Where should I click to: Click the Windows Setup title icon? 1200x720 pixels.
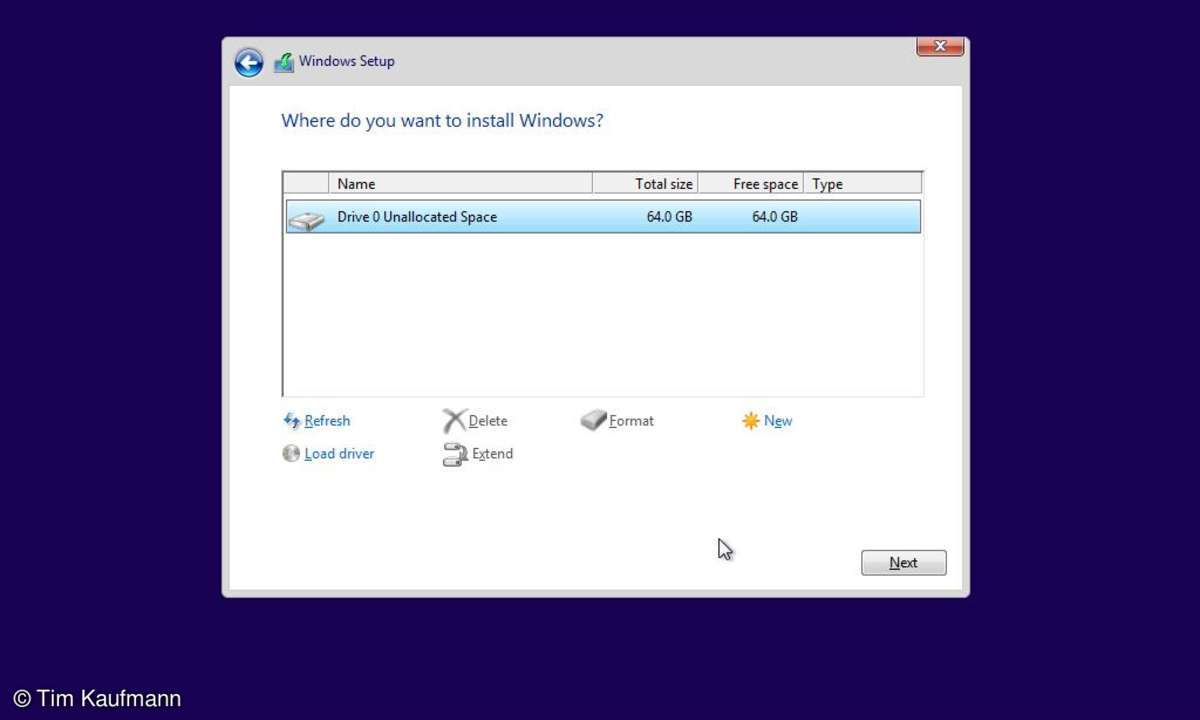(284, 62)
